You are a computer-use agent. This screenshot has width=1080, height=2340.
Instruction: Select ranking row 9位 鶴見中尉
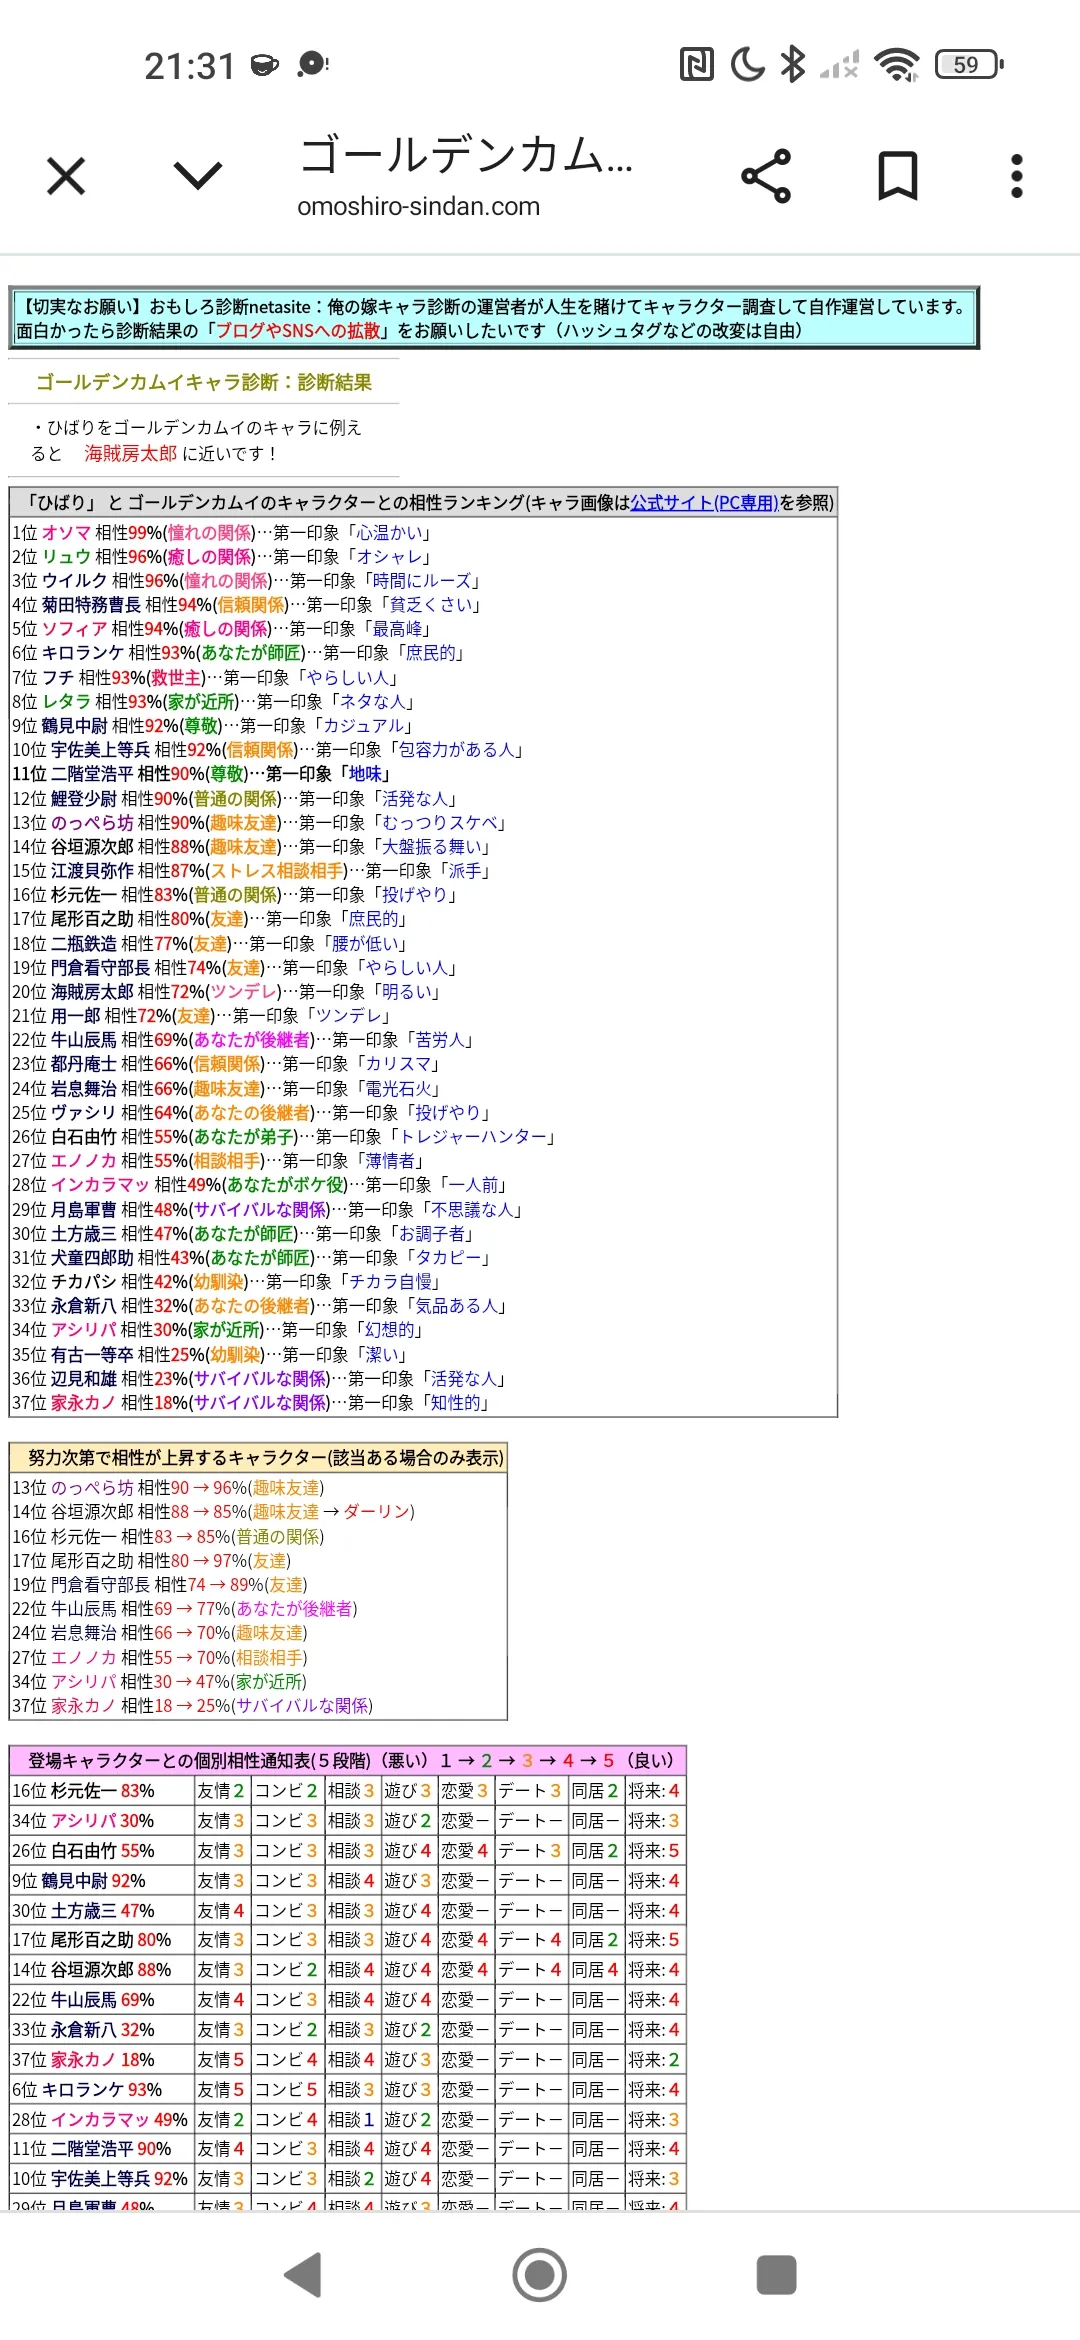coord(214,726)
